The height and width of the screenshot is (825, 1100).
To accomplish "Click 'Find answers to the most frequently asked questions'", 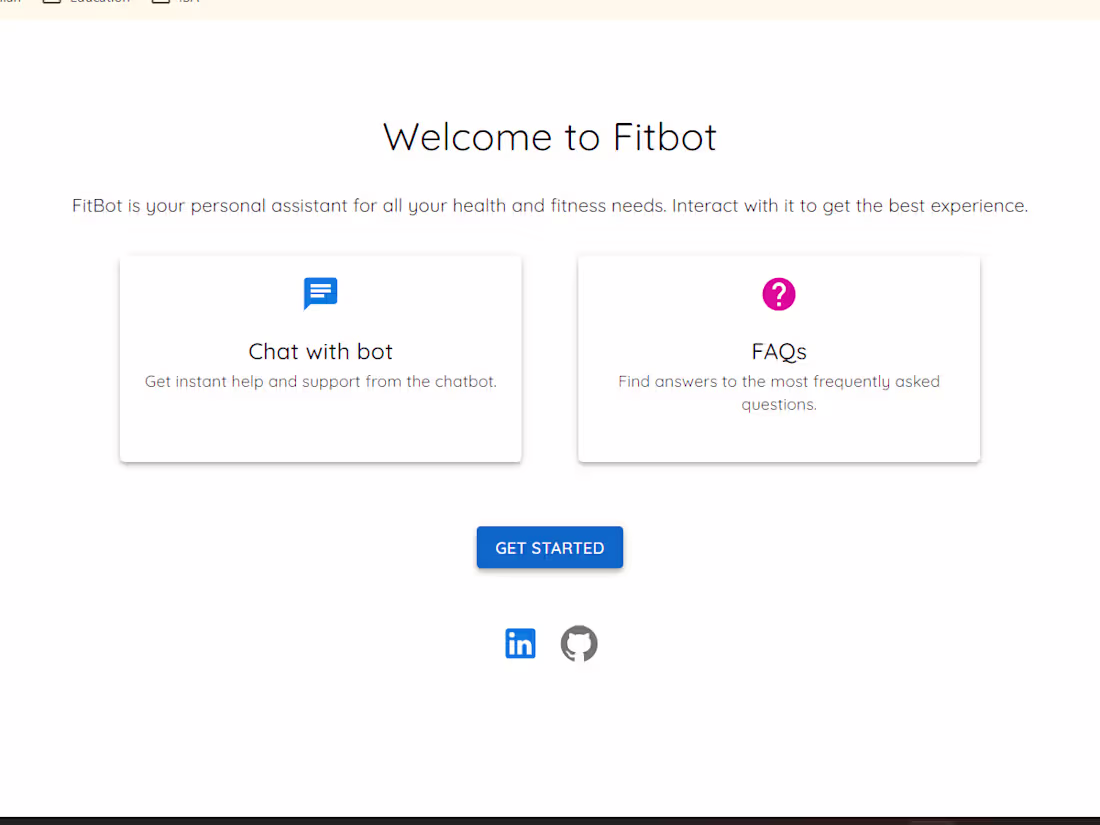I will point(778,392).
